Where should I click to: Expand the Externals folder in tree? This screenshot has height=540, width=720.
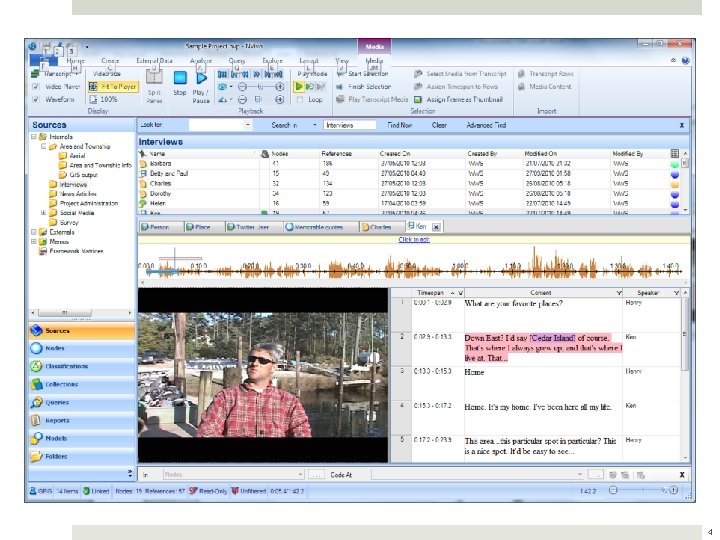[34, 232]
